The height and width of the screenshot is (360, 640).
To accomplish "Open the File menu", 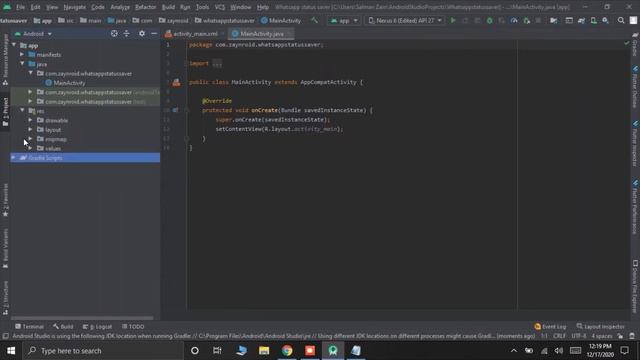I will point(20,7).
